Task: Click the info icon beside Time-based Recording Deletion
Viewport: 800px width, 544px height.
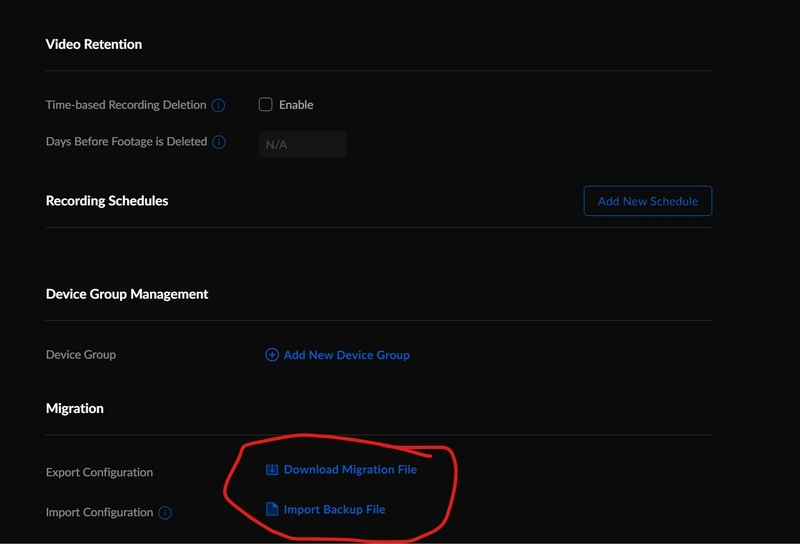Action: 219,105
